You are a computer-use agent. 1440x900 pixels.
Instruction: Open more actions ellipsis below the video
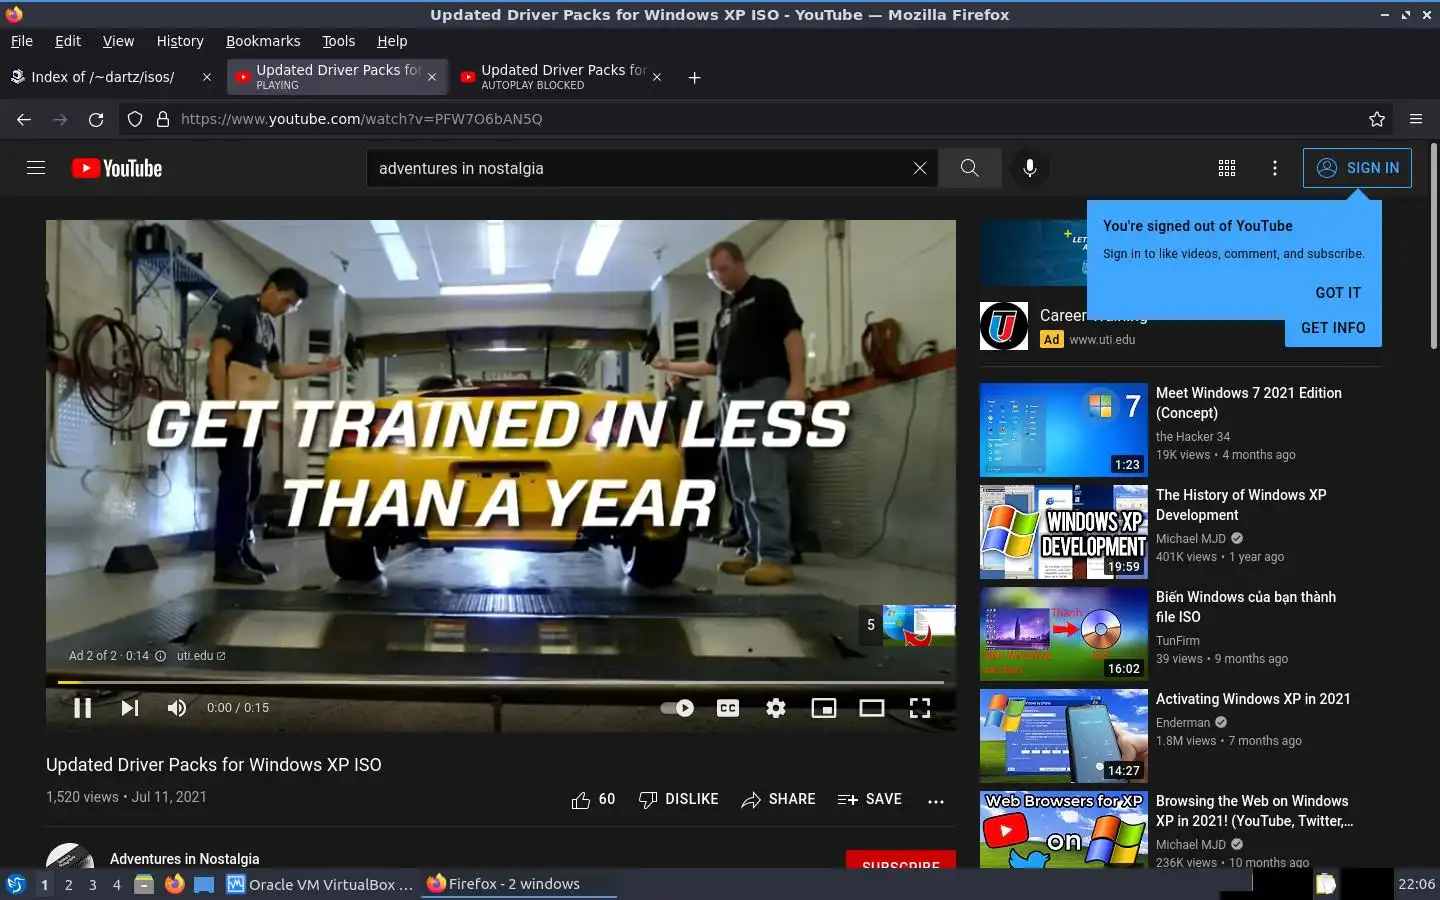coord(936,800)
